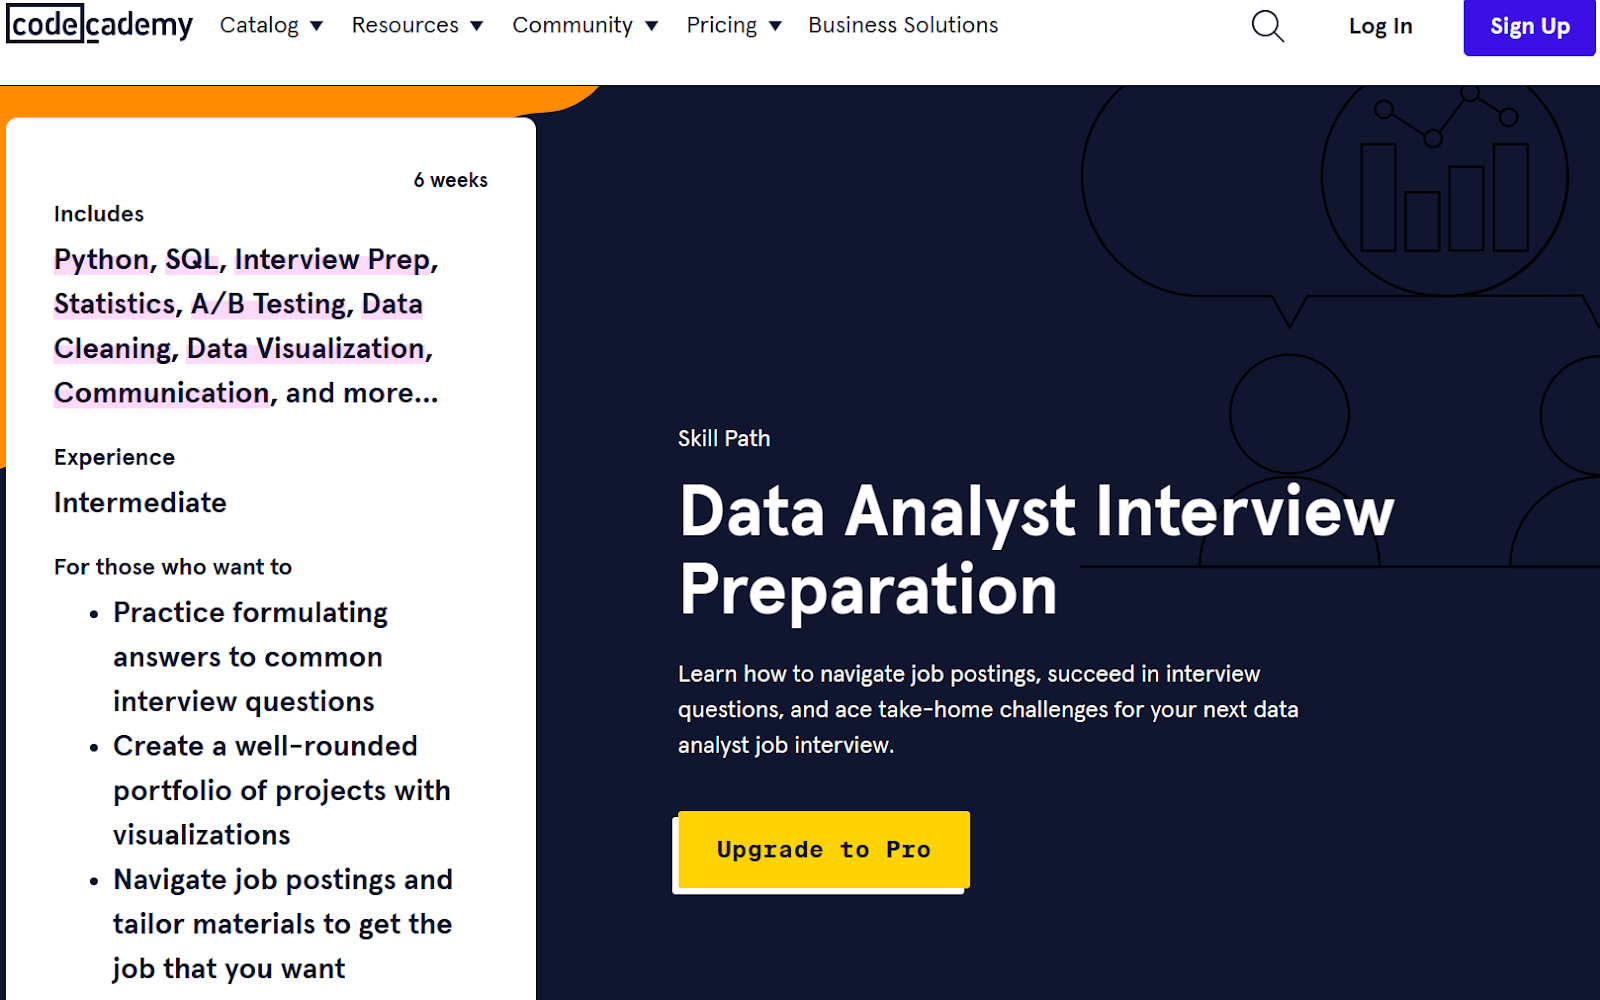Expand the Resources dropdown arrow
The height and width of the screenshot is (1000, 1600).
coord(477,26)
